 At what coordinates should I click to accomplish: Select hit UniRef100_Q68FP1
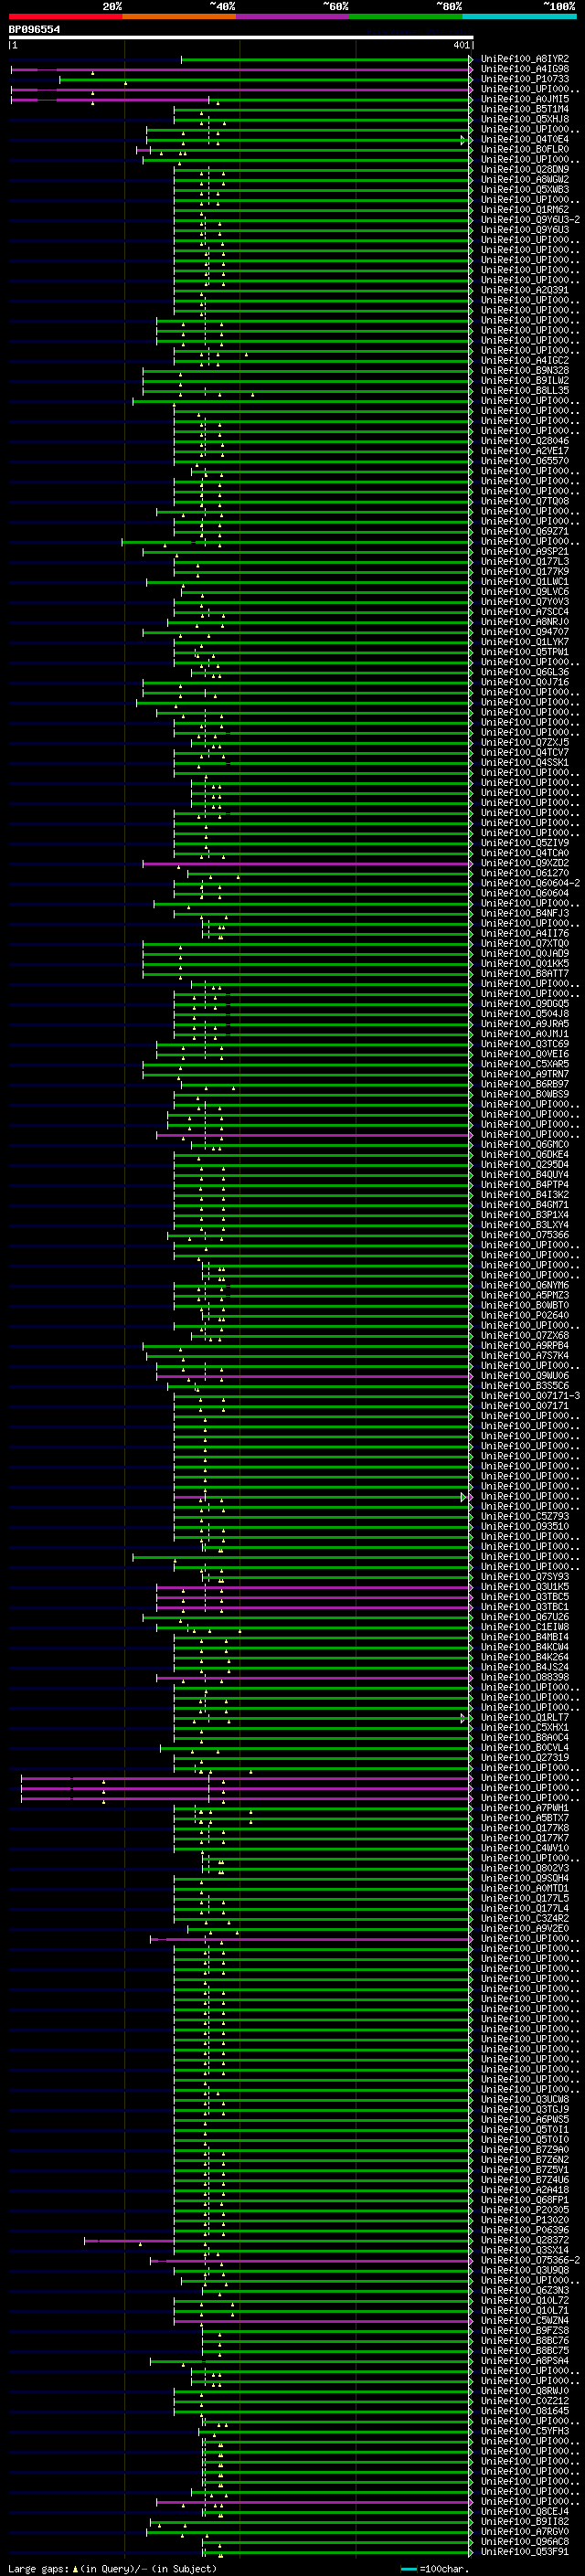[x=524, y=2199]
